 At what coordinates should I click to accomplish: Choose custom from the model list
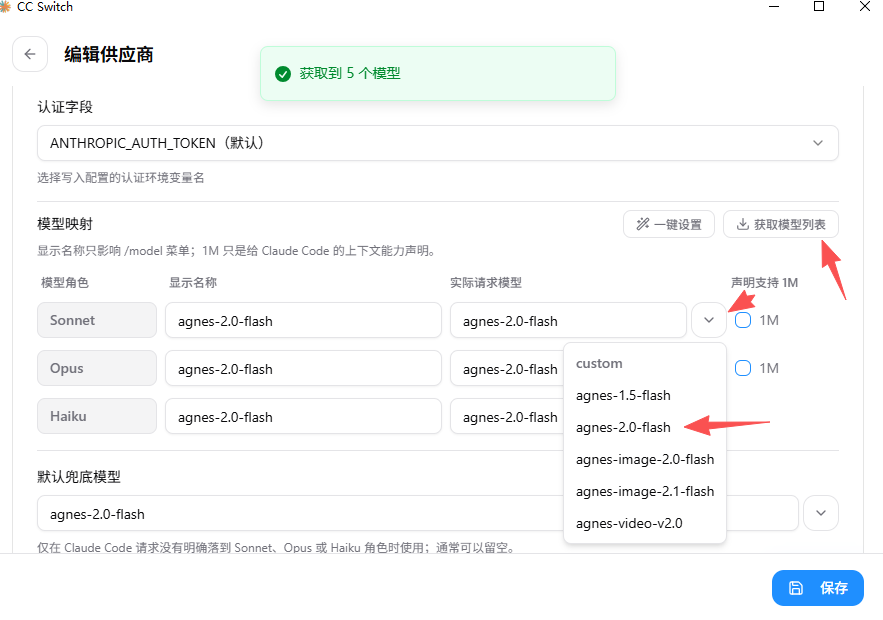[x=599, y=363]
